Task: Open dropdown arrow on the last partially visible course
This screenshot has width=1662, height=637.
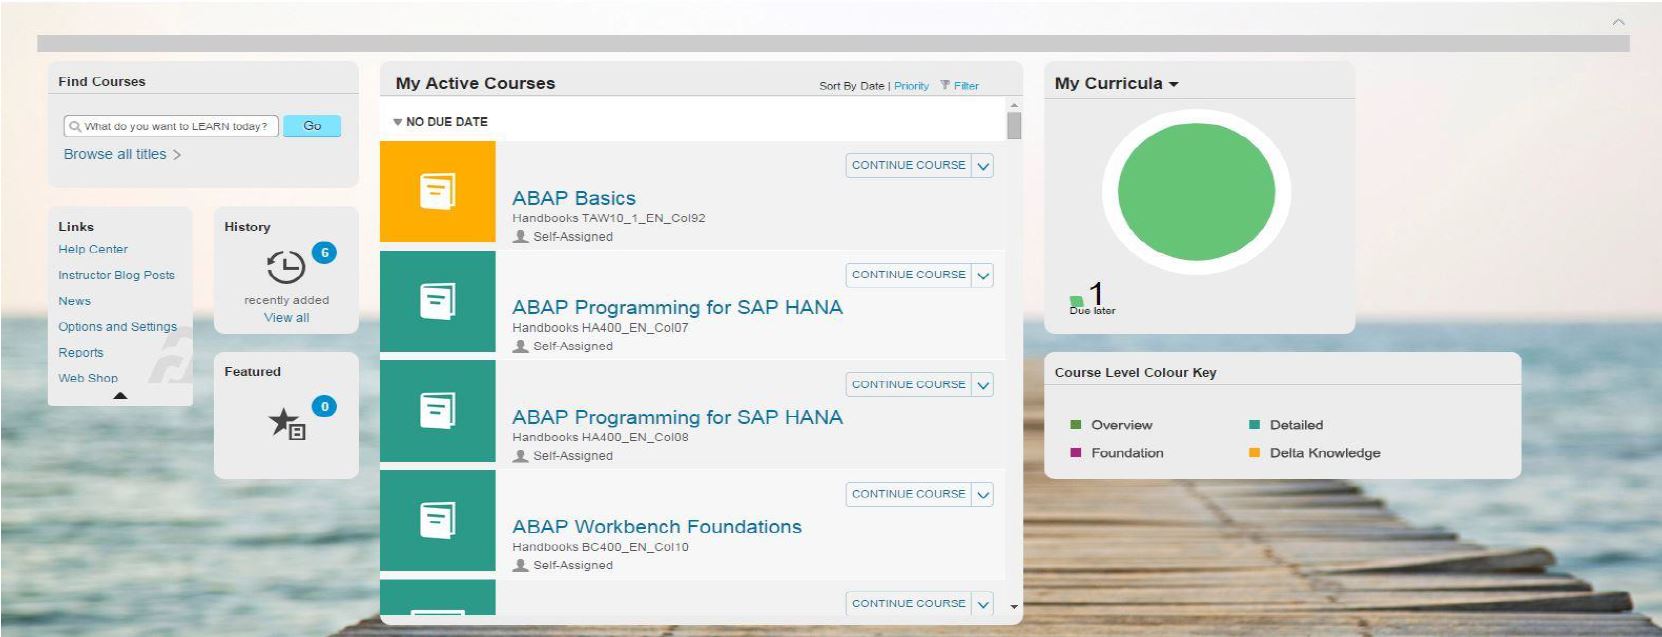Action: pos(983,604)
